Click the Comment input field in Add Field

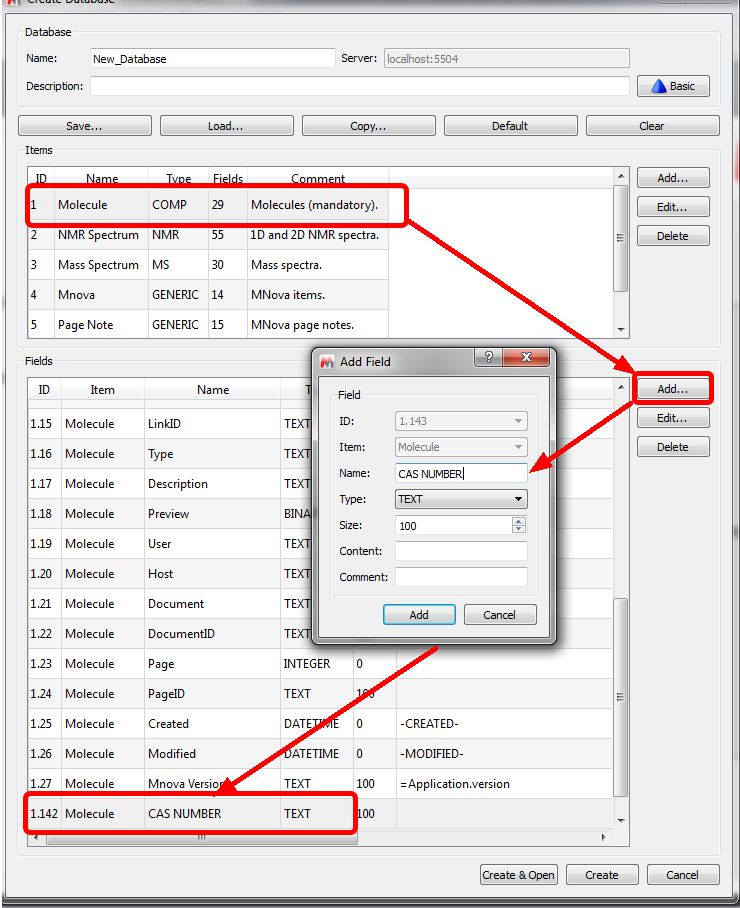(x=461, y=577)
